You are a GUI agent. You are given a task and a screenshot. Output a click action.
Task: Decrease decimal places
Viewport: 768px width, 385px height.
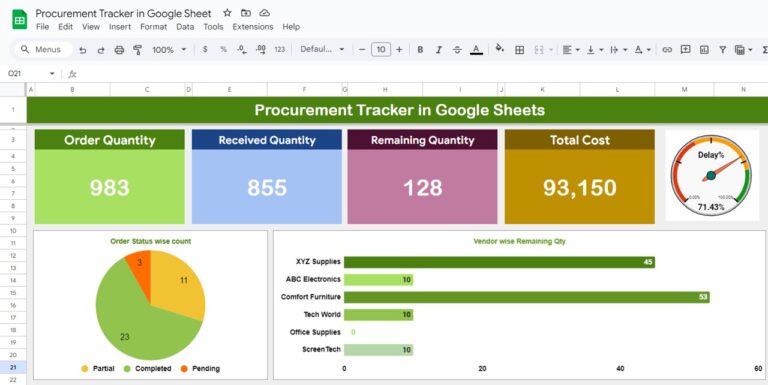coord(241,49)
